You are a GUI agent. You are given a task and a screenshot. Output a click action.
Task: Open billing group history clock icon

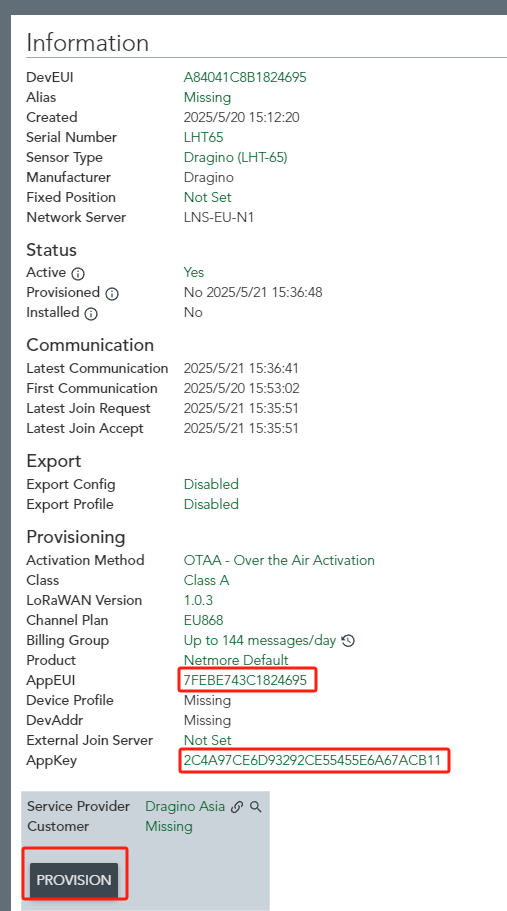[348, 641]
